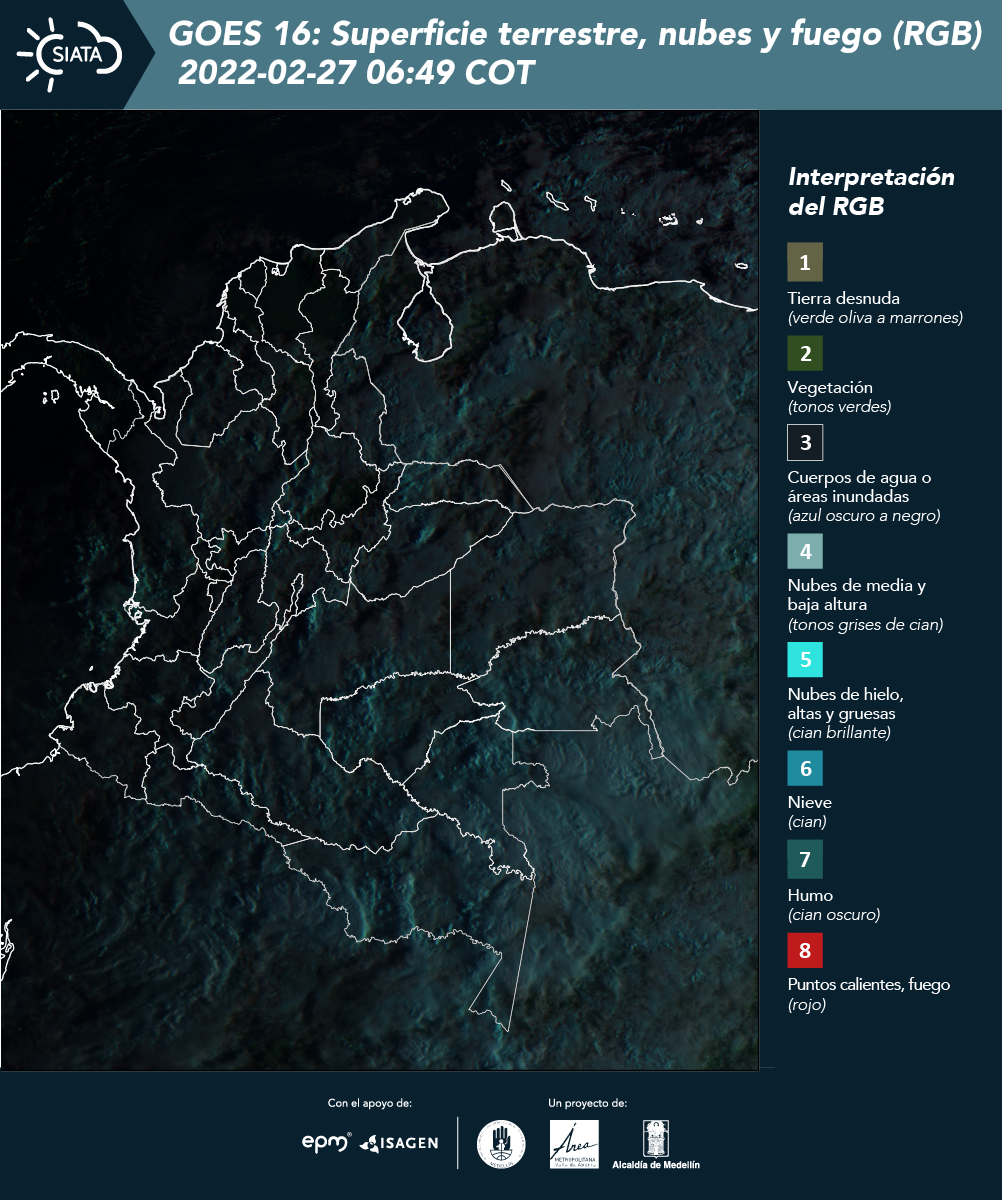Viewport: 1002px width, 1200px height.
Task: Click 'Nubes de media y baja altura' label
Action: [x=857, y=595]
